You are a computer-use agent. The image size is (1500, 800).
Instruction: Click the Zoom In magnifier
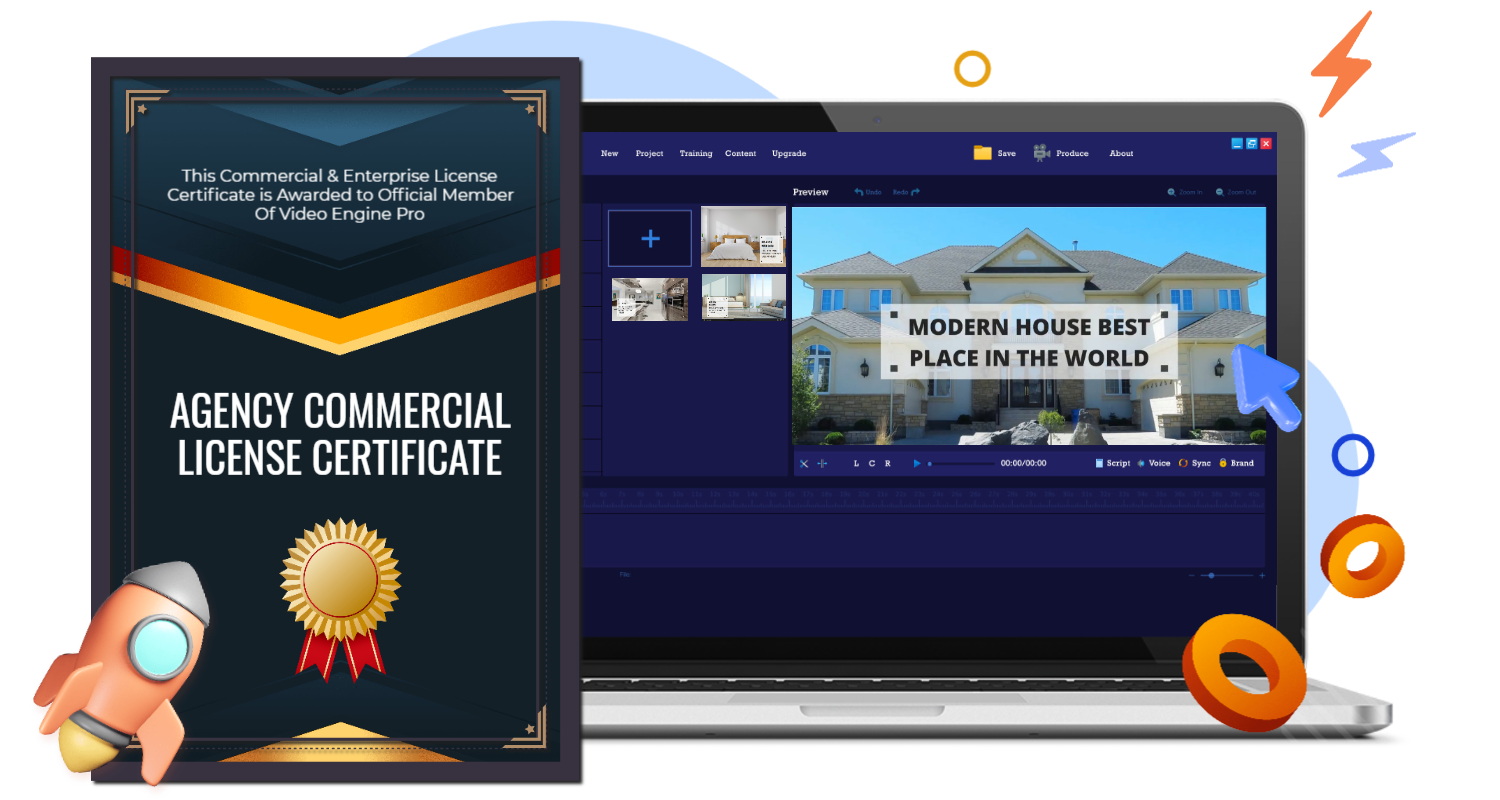point(1172,192)
